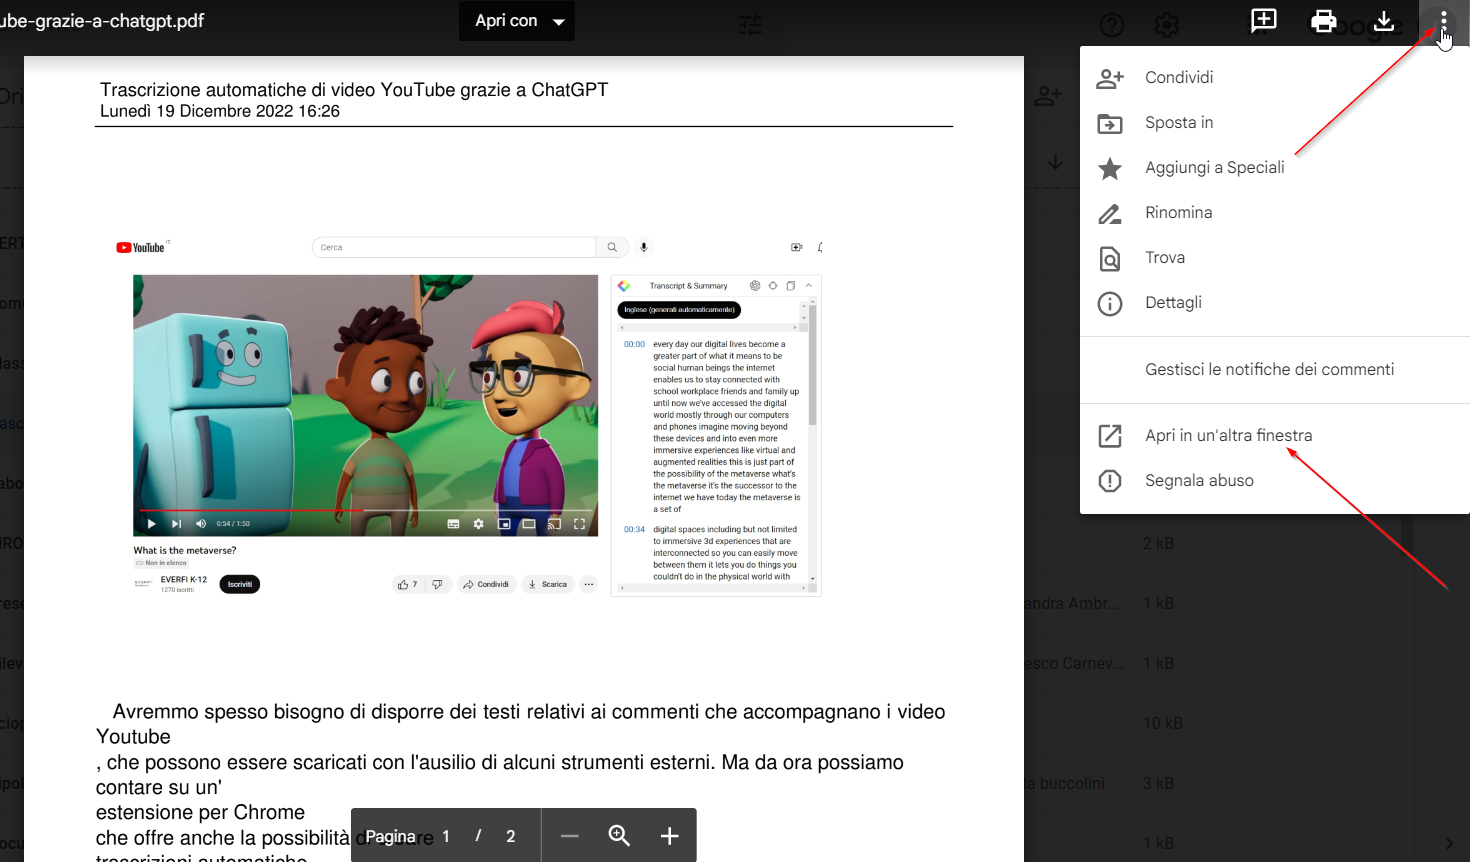
Task: Click the 'Transcript & Summary' panel in embedded image
Action: pos(716,435)
